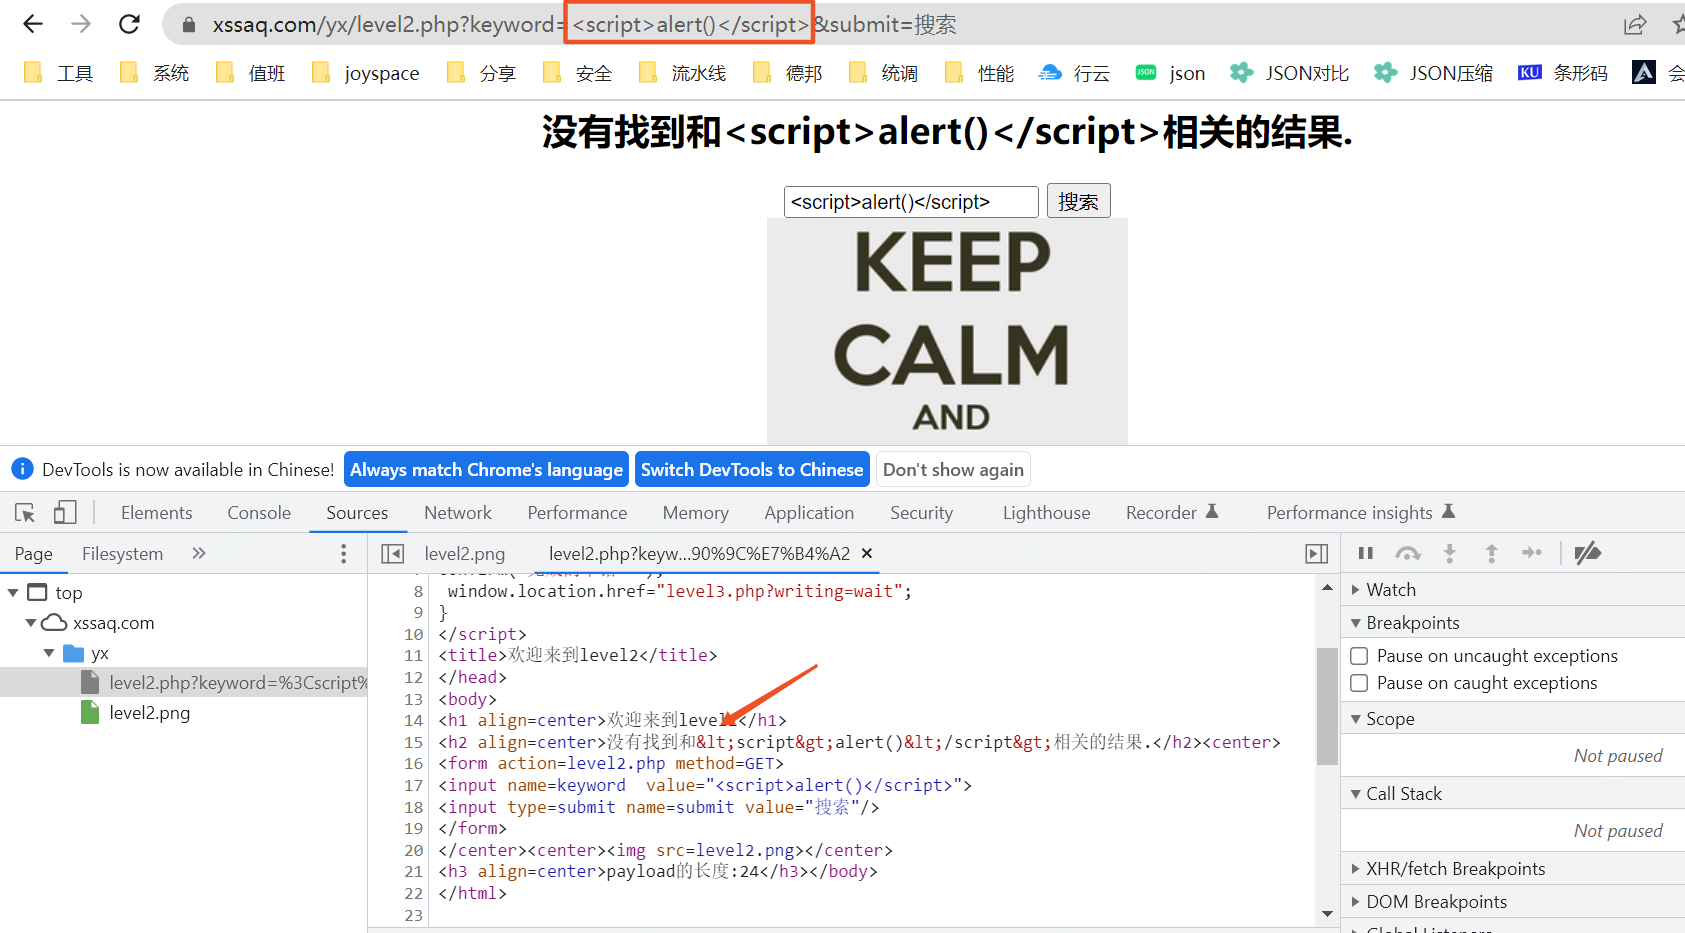Open the 统调 bookmark folder
The width and height of the screenshot is (1685, 933).
coord(883,72)
